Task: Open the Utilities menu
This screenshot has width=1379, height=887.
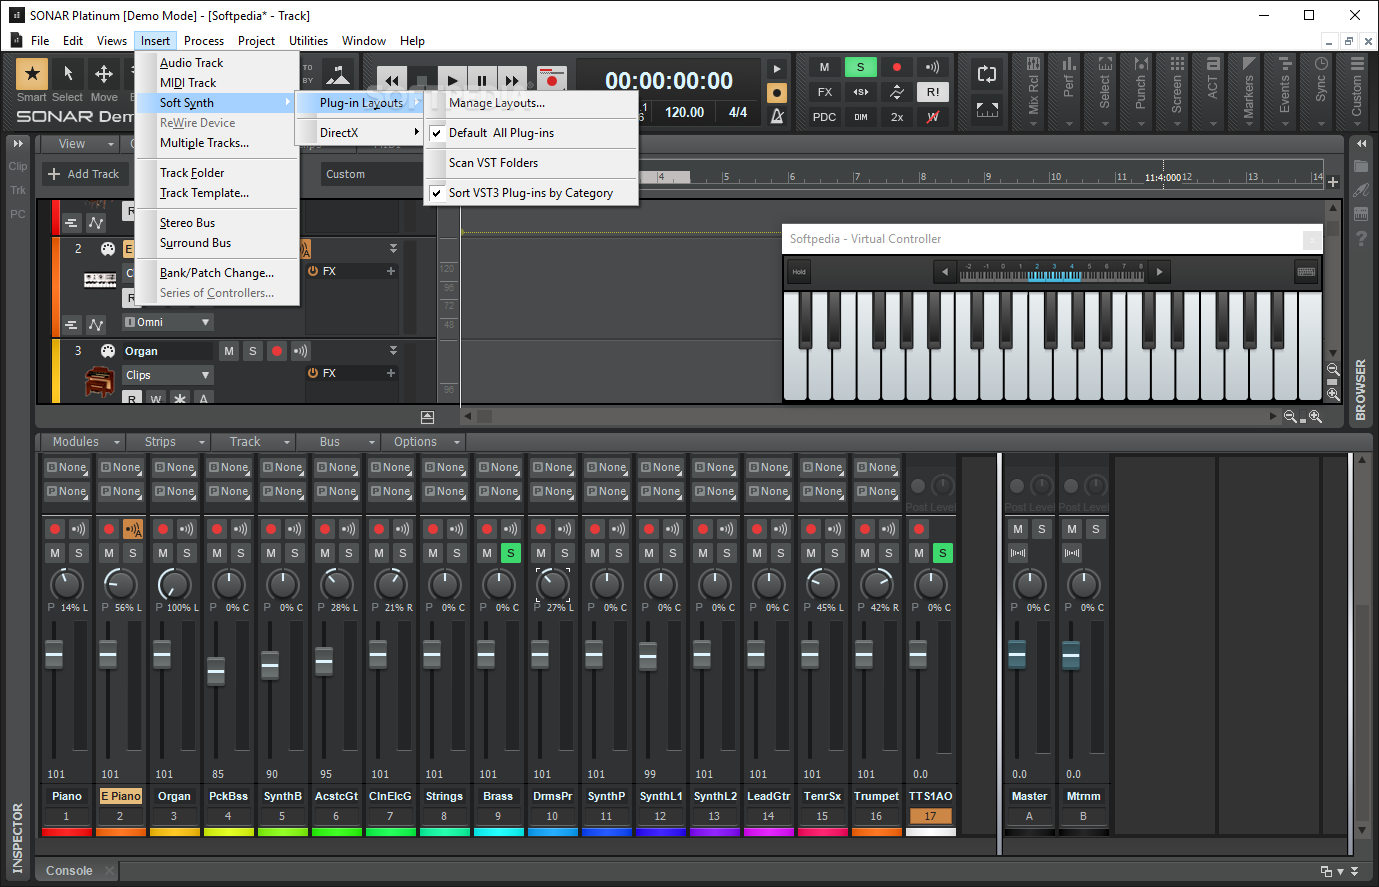Action: click(308, 41)
